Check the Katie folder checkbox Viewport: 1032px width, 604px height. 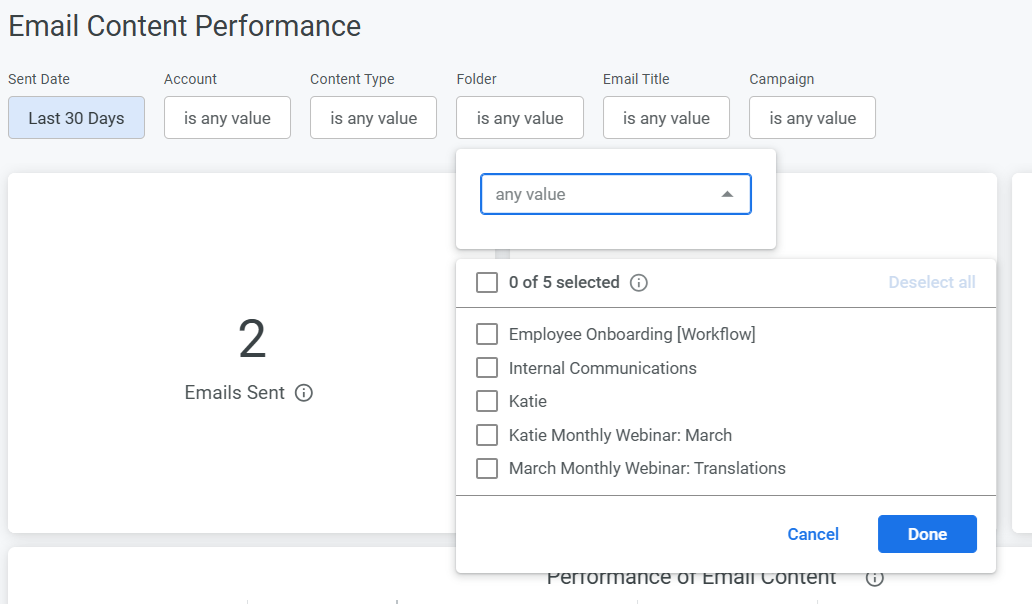click(x=487, y=401)
